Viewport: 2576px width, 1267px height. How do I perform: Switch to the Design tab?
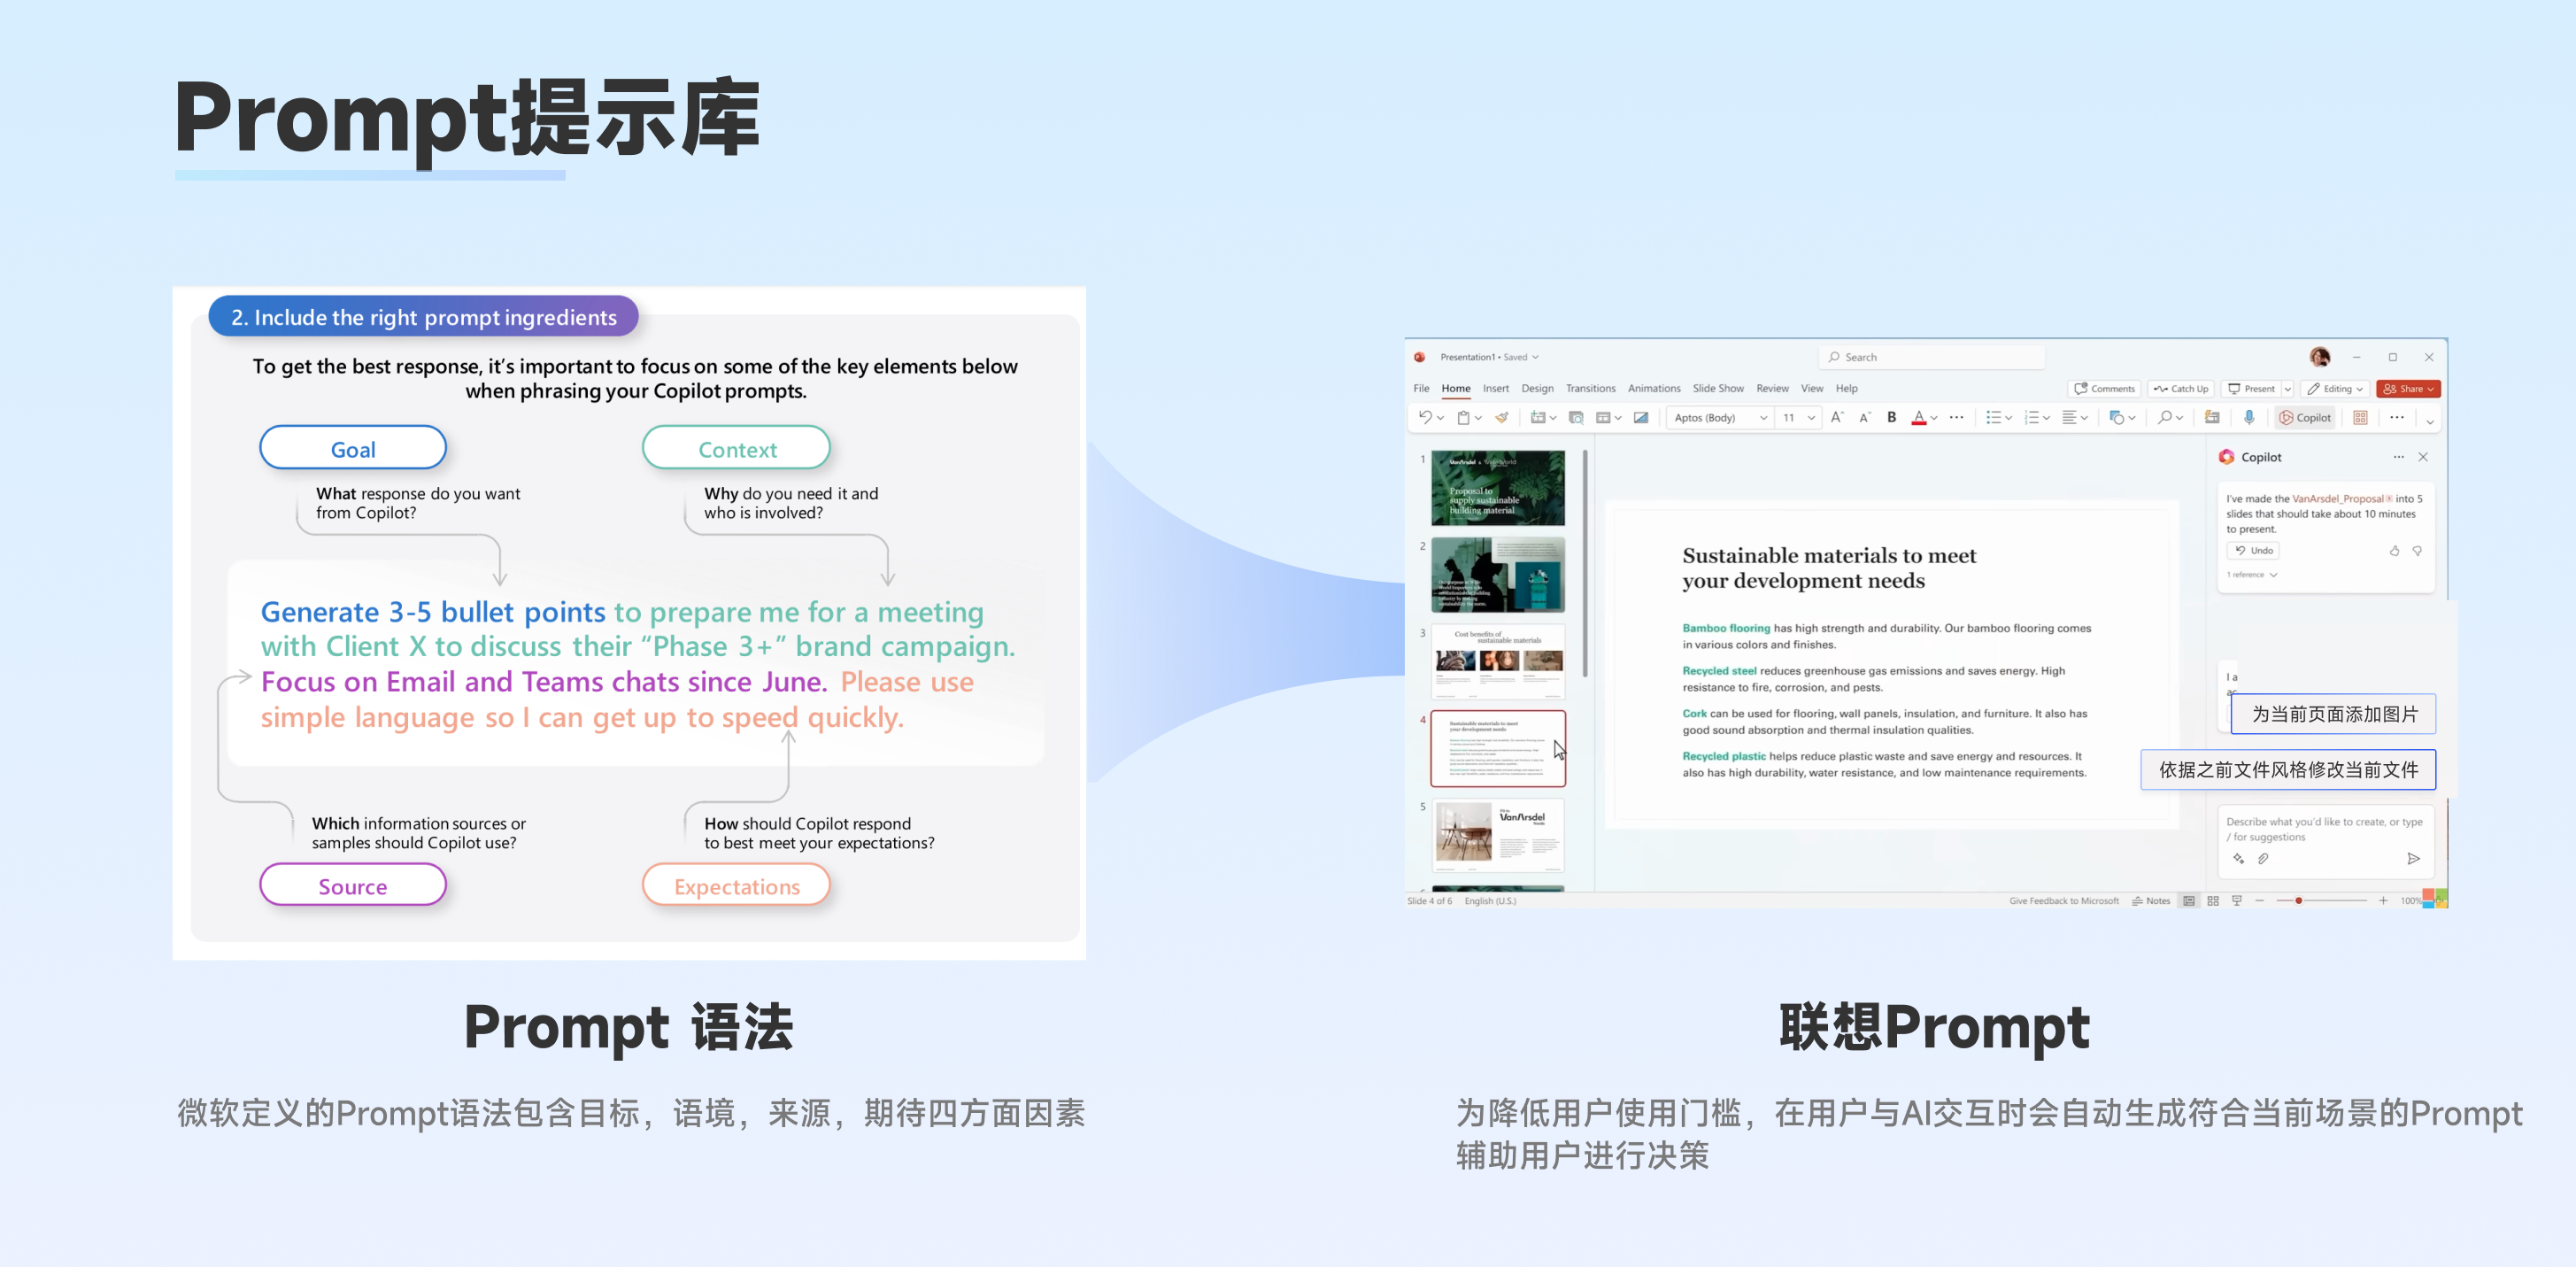point(1537,388)
